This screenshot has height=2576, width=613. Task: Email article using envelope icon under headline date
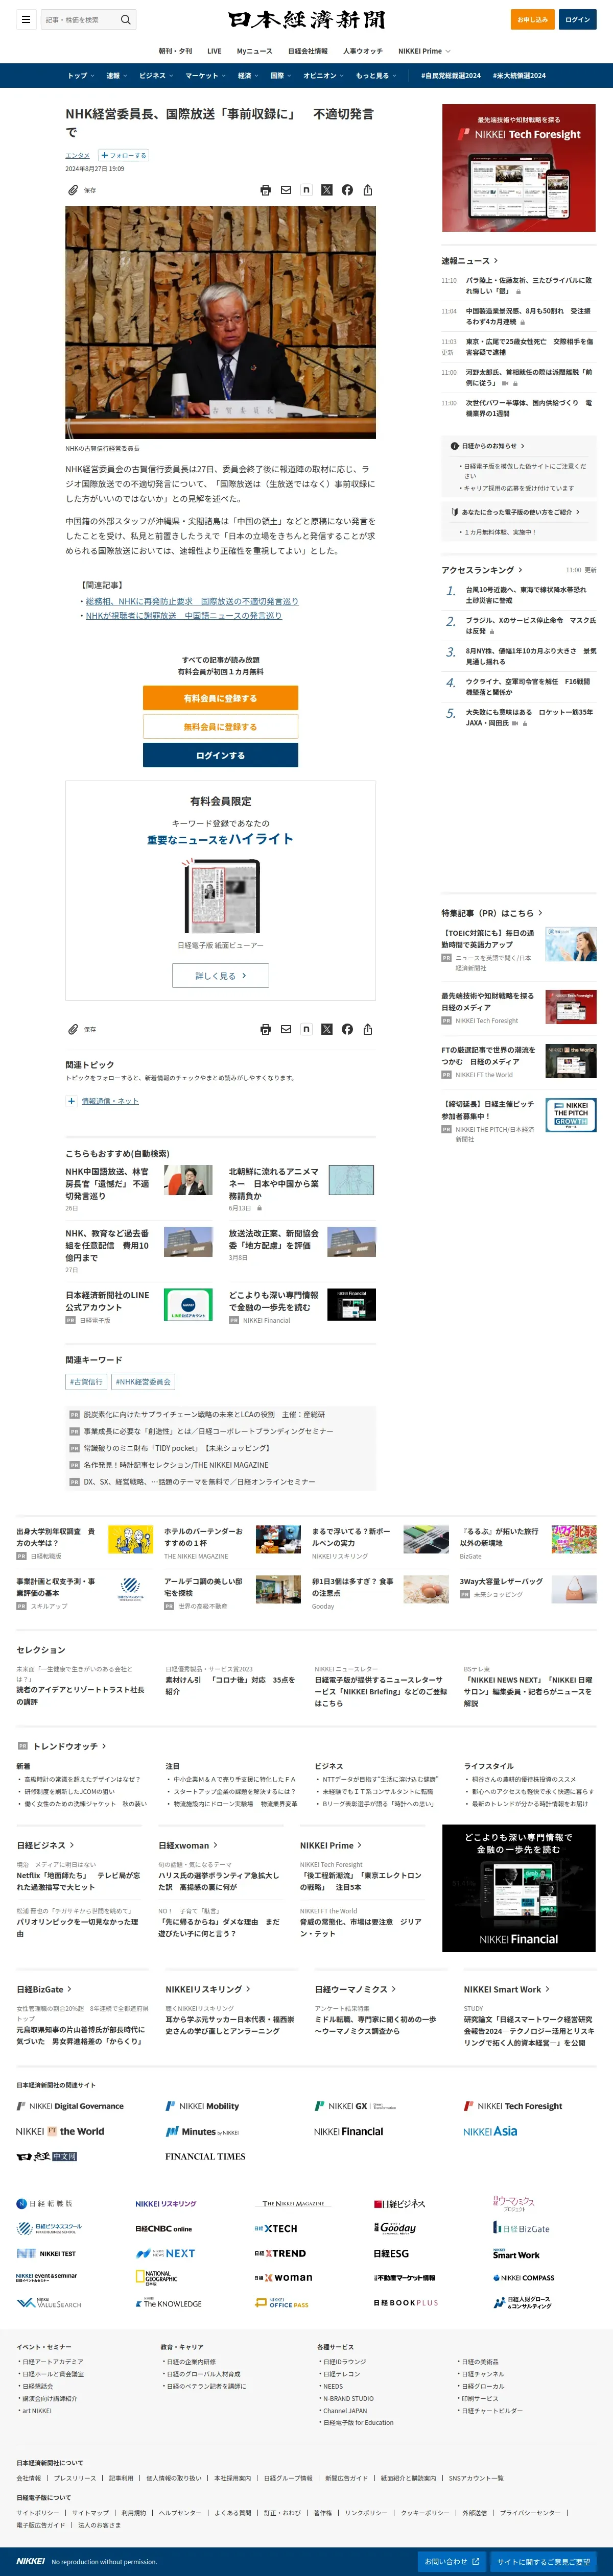[285, 190]
